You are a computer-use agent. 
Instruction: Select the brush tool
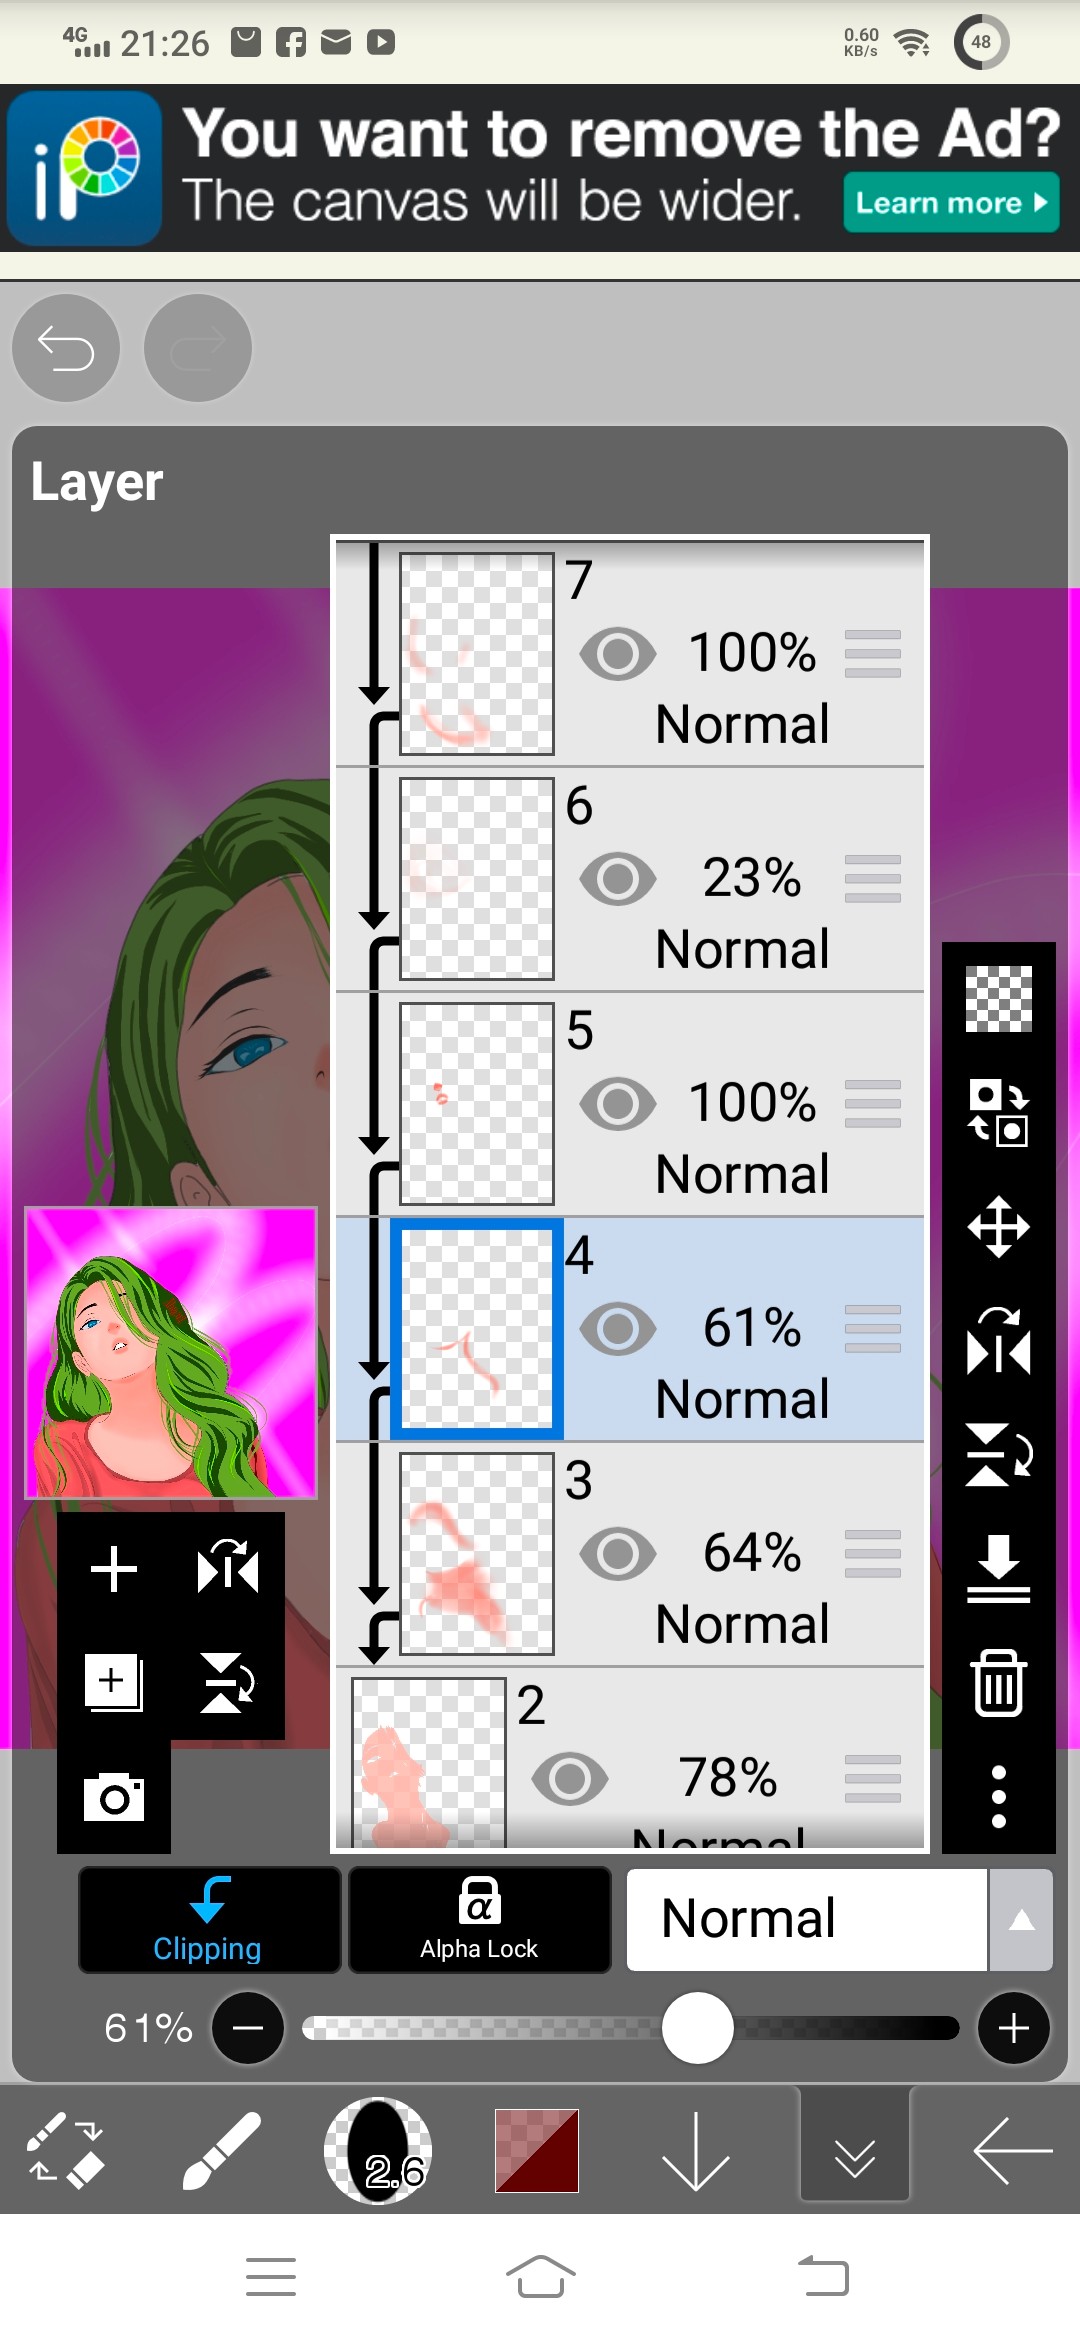(x=222, y=2151)
